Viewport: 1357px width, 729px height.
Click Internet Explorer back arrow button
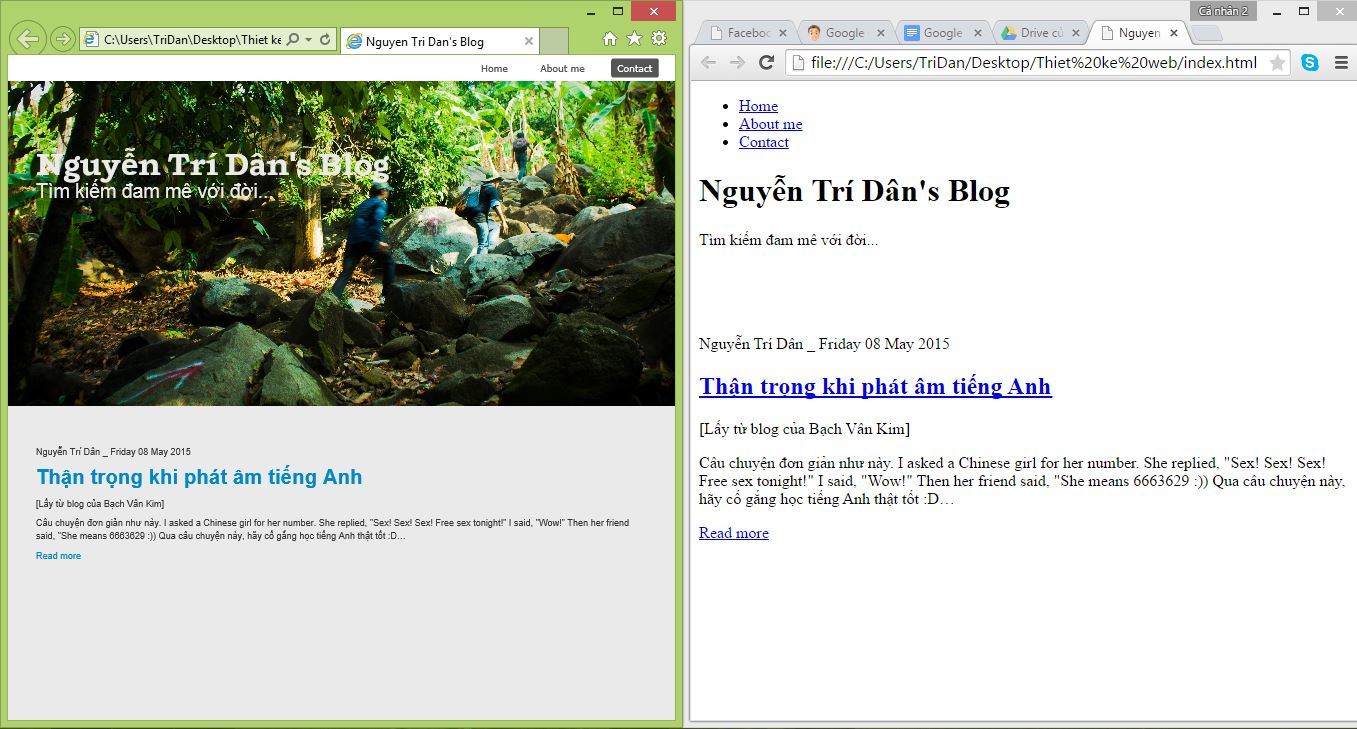pos(28,39)
